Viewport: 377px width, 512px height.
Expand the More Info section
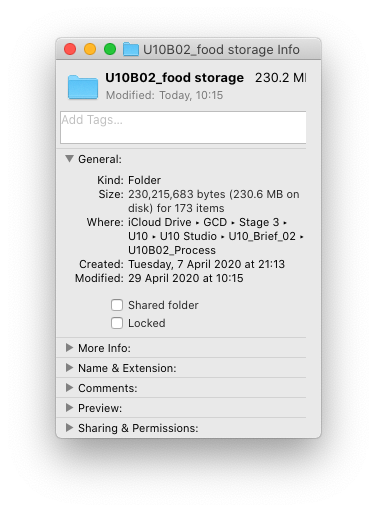coord(69,348)
